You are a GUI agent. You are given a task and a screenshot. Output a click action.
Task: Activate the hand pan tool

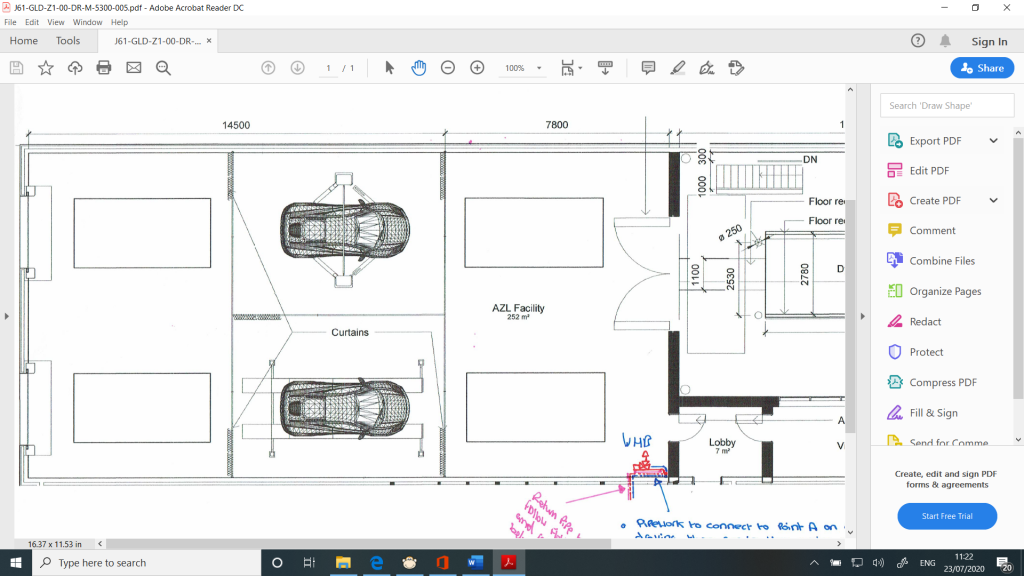(x=419, y=68)
